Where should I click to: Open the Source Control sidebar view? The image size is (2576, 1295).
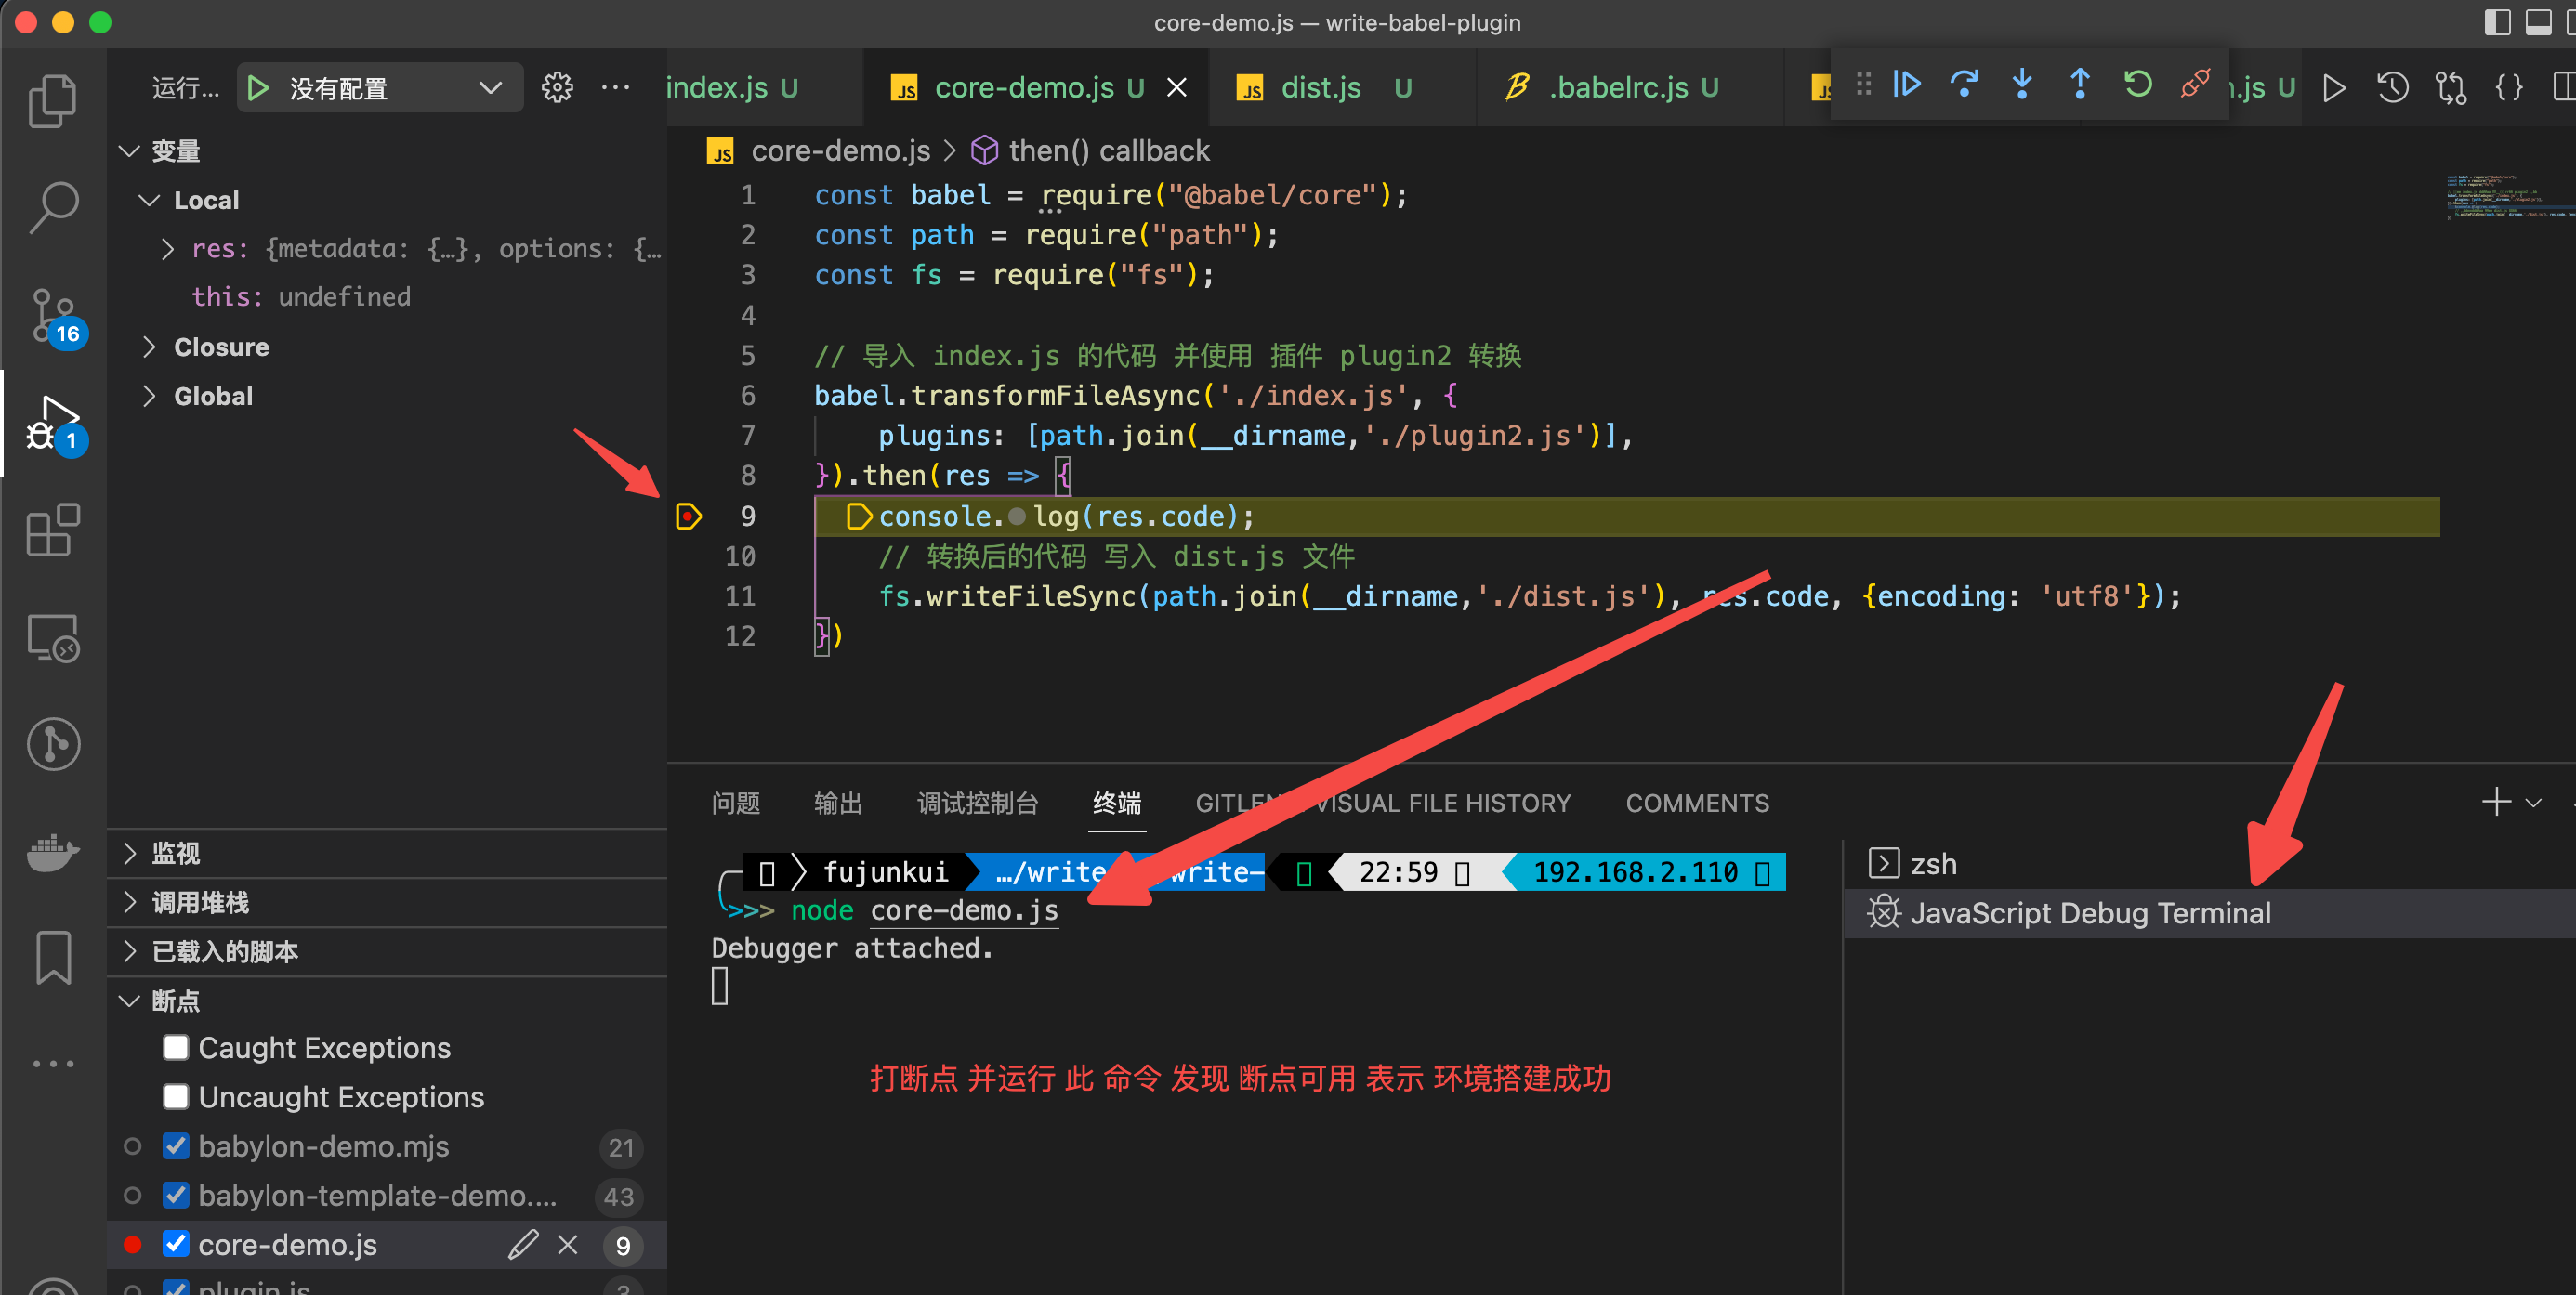53,315
